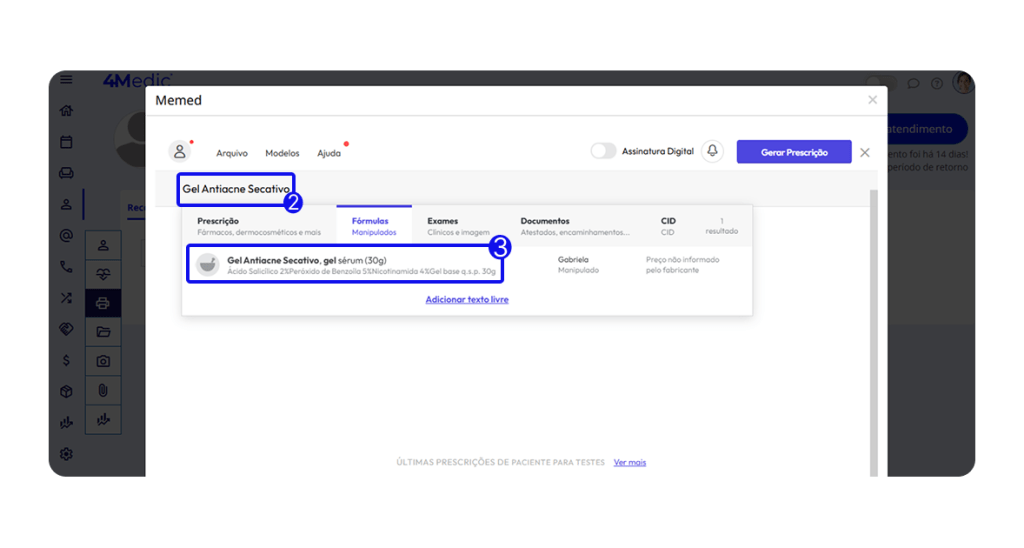Choose Gel Antiacne Secativo gel sérum result

pyautogui.click(x=345, y=265)
